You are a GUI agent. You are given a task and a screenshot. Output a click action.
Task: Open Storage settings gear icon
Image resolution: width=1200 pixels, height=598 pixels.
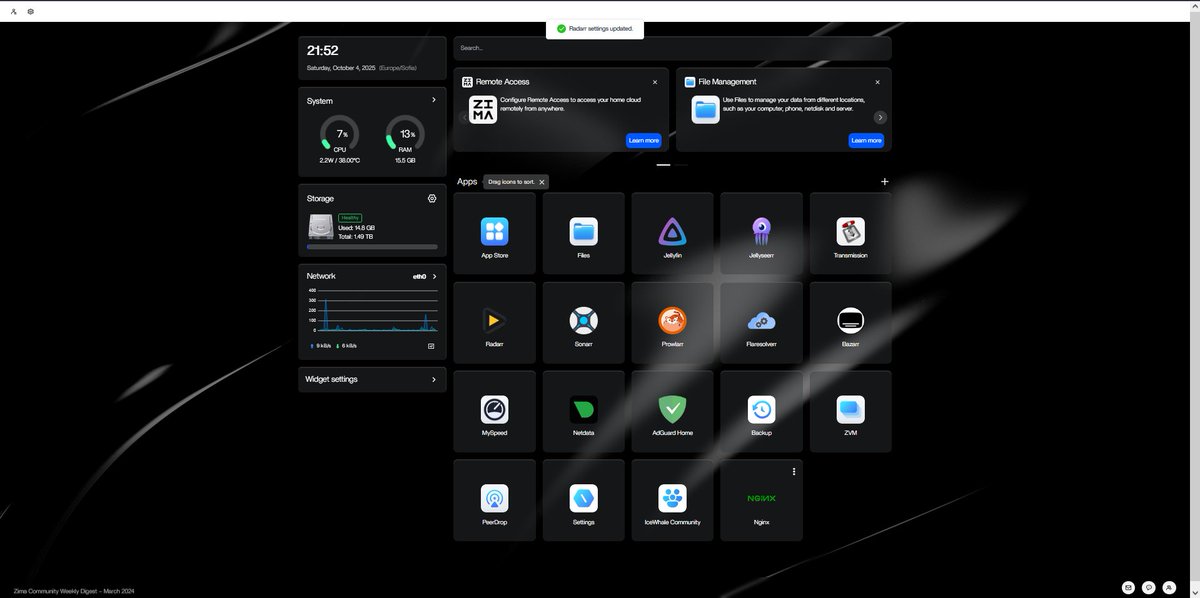point(432,198)
